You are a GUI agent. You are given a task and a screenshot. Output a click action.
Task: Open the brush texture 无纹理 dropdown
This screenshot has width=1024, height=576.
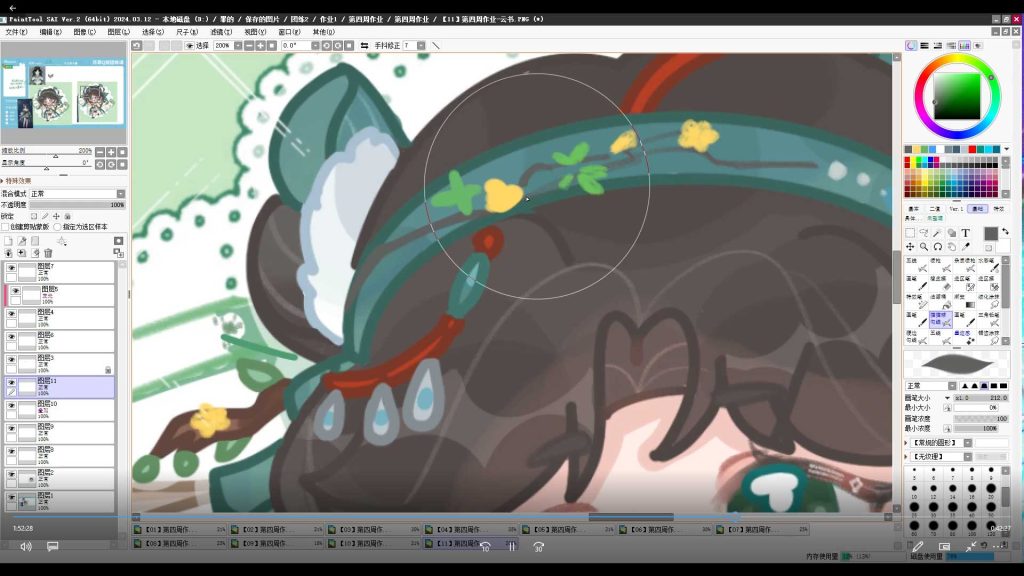pyautogui.click(x=968, y=456)
